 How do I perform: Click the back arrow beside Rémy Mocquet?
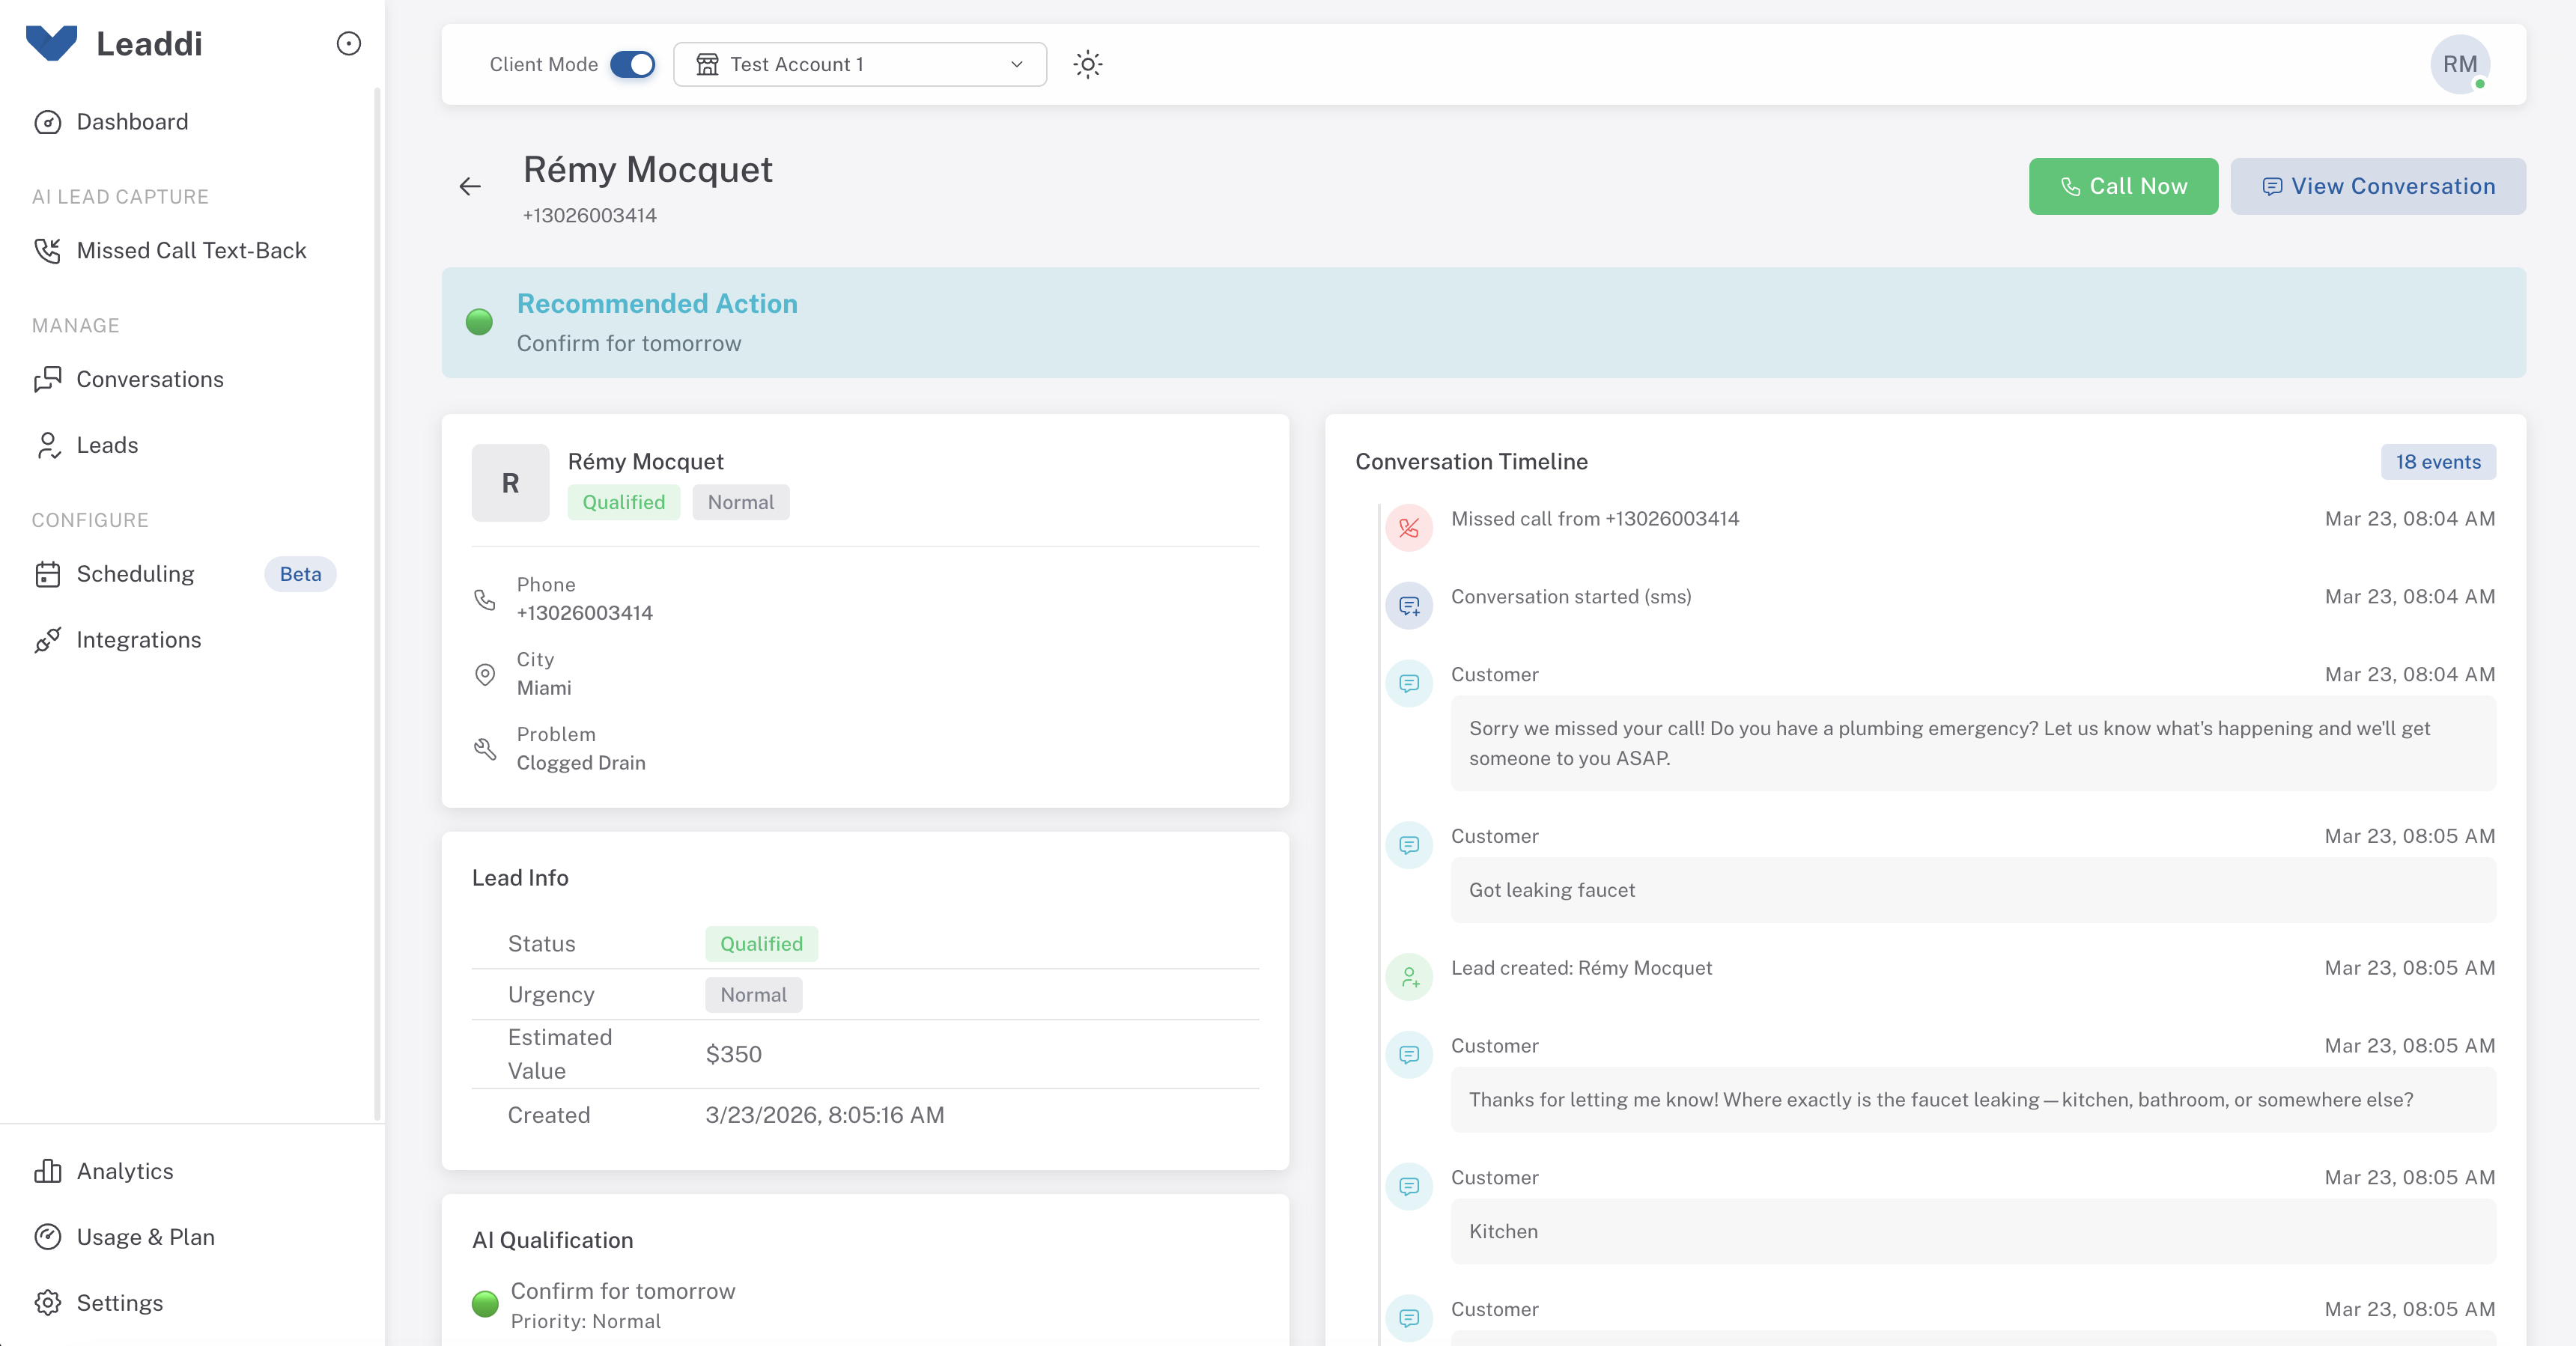pyautogui.click(x=470, y=186)
